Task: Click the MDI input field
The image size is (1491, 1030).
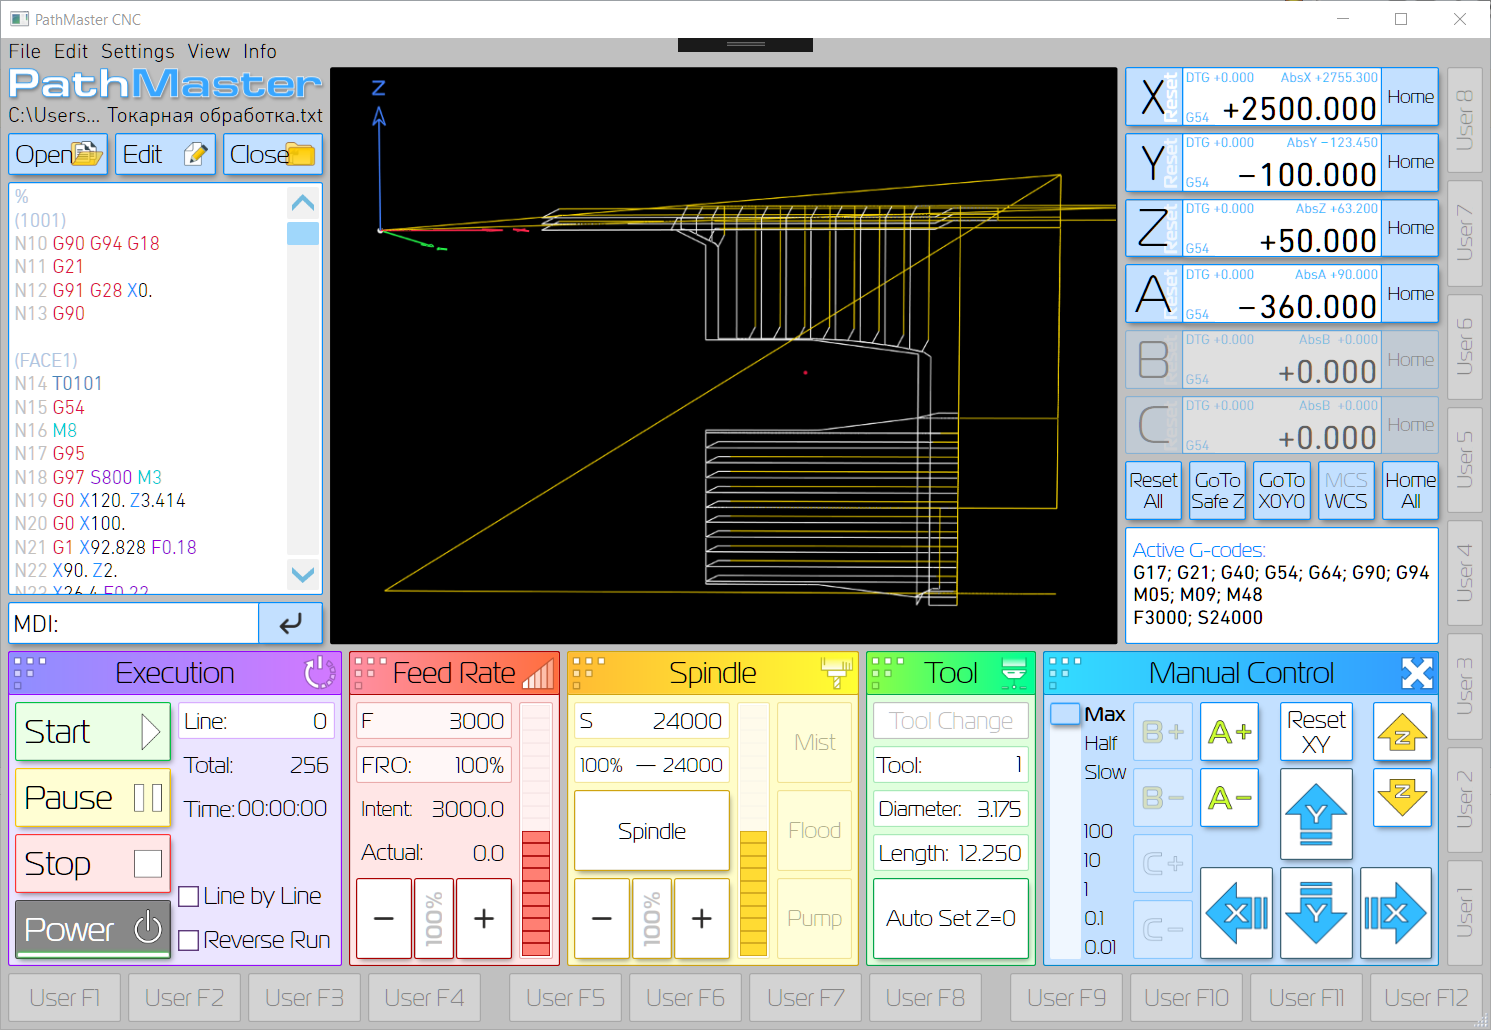Action: [134, 623]
